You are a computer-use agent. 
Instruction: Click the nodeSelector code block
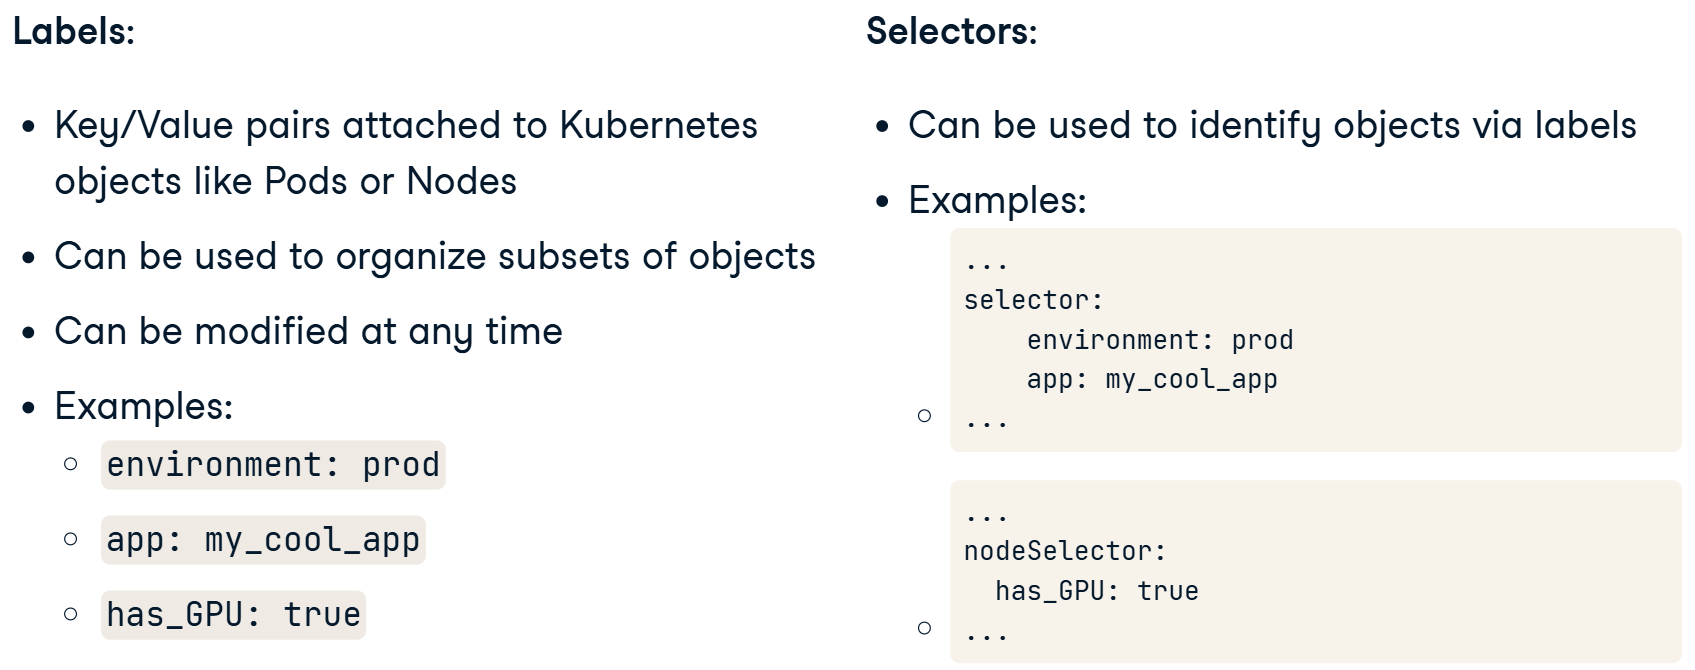click(x=1315, y=572)
